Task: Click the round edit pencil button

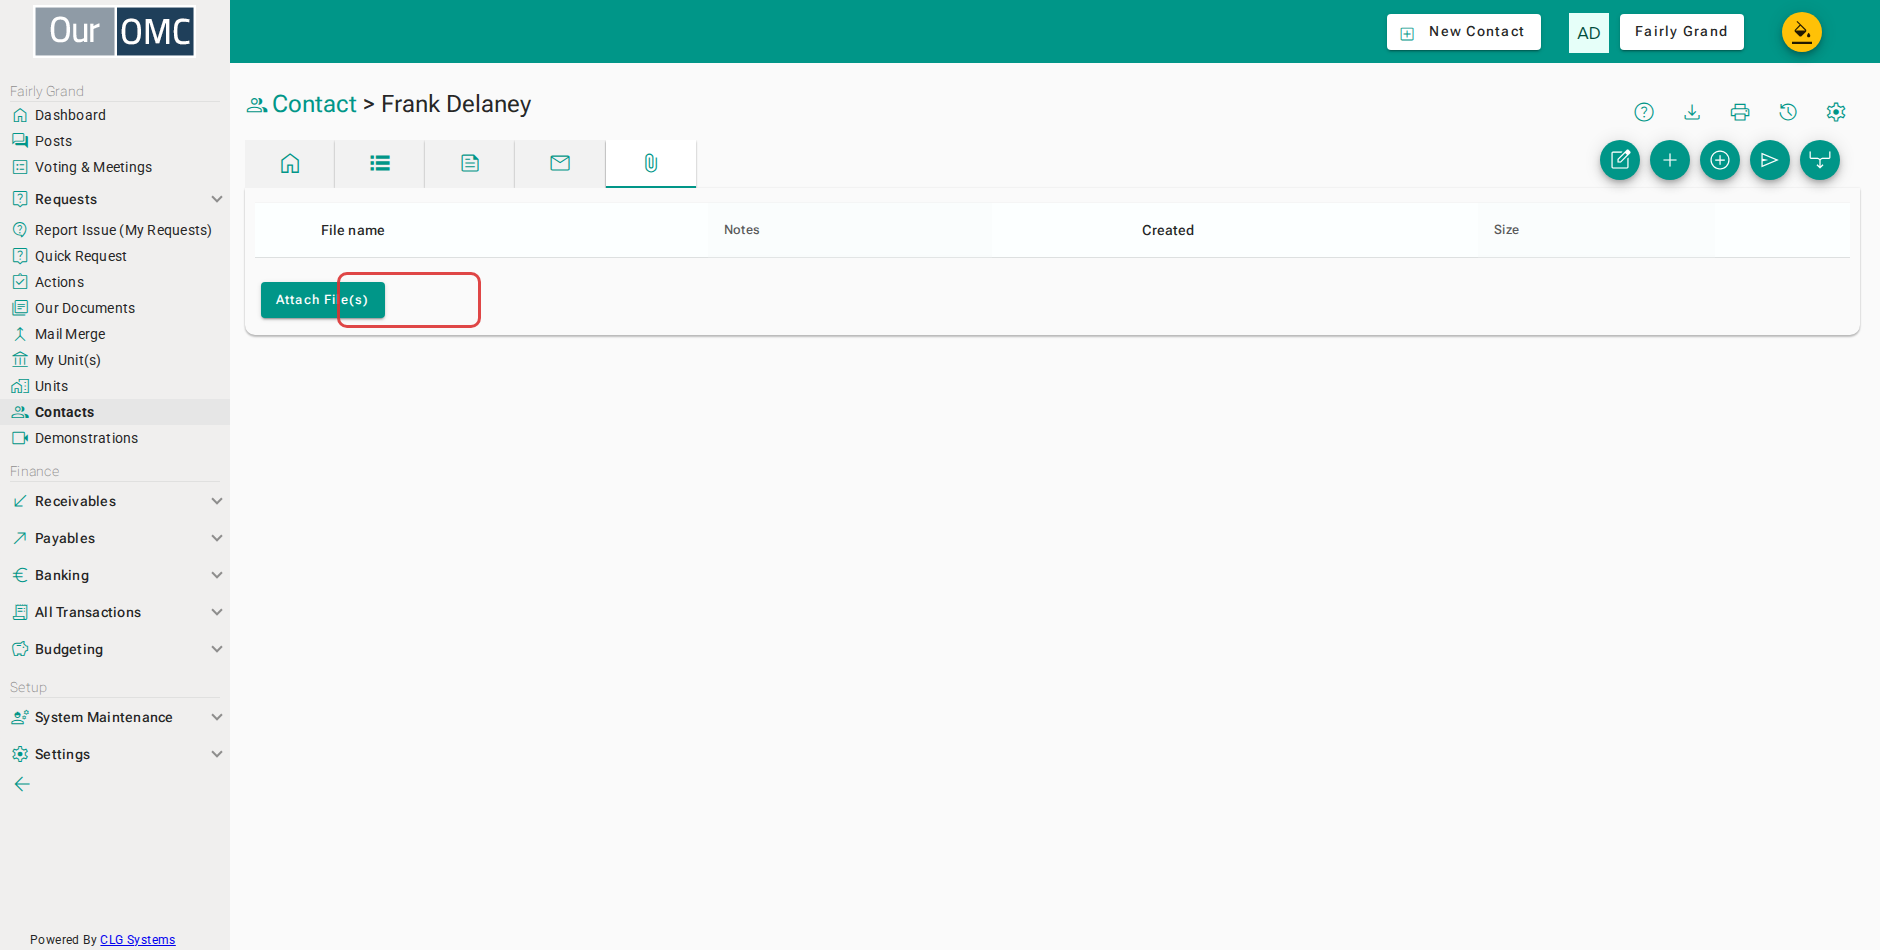Action: (x=1620, y=160)
